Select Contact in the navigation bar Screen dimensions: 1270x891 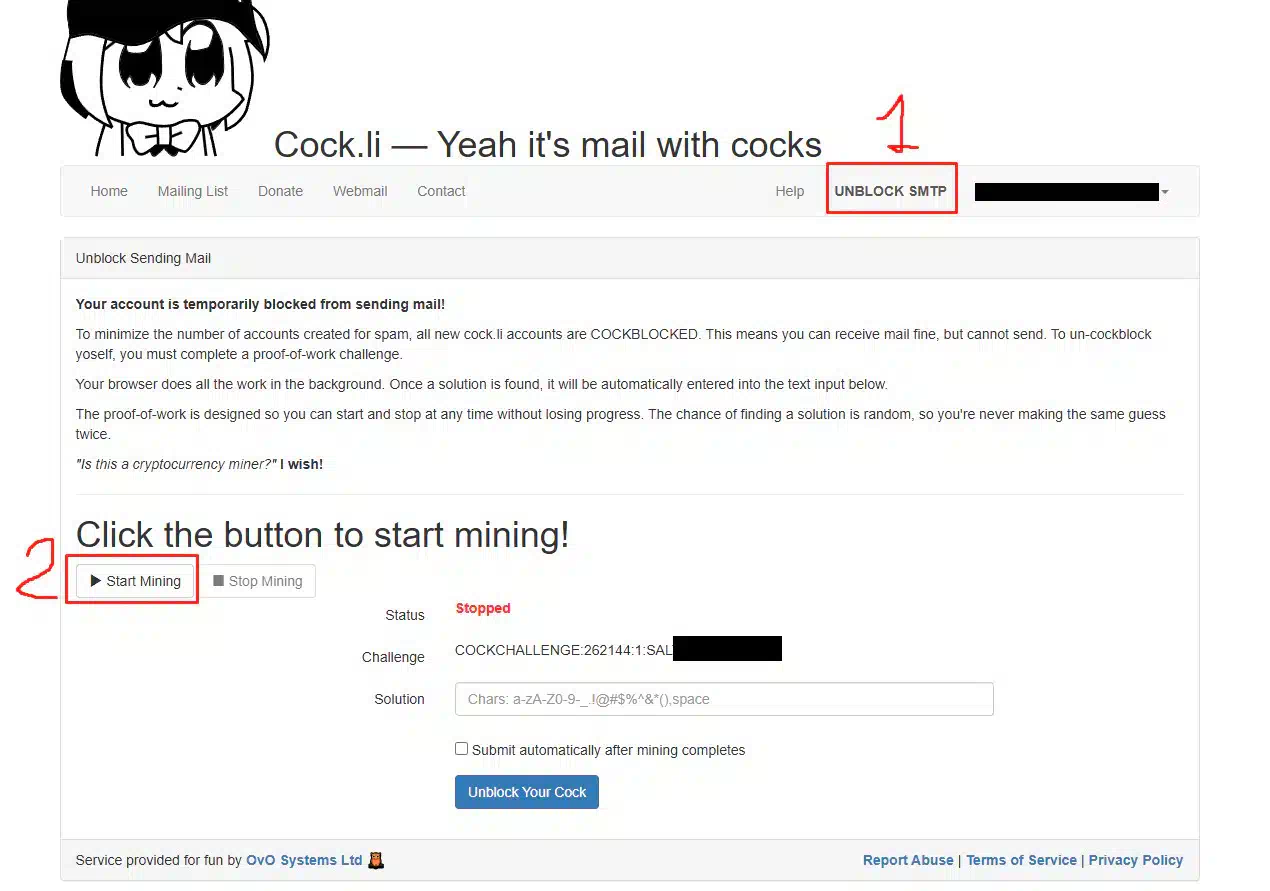coord(441,191)
